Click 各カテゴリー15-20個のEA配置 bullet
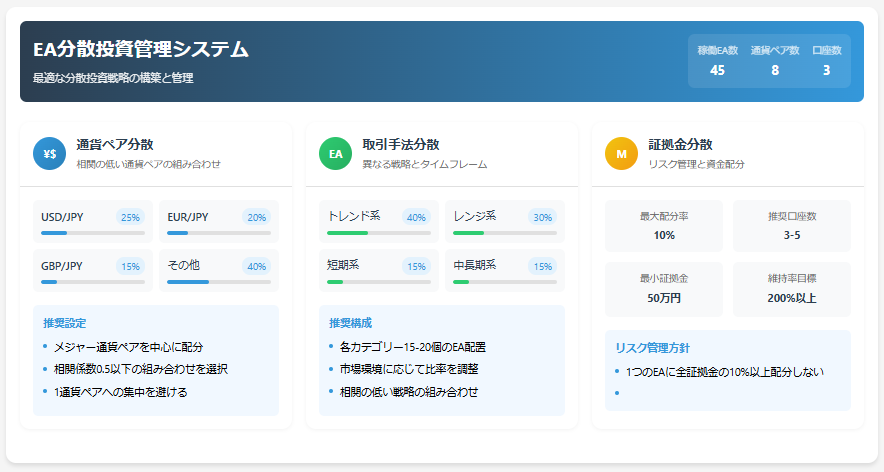This screenshot has height=472, width=884. pos(413,347)
